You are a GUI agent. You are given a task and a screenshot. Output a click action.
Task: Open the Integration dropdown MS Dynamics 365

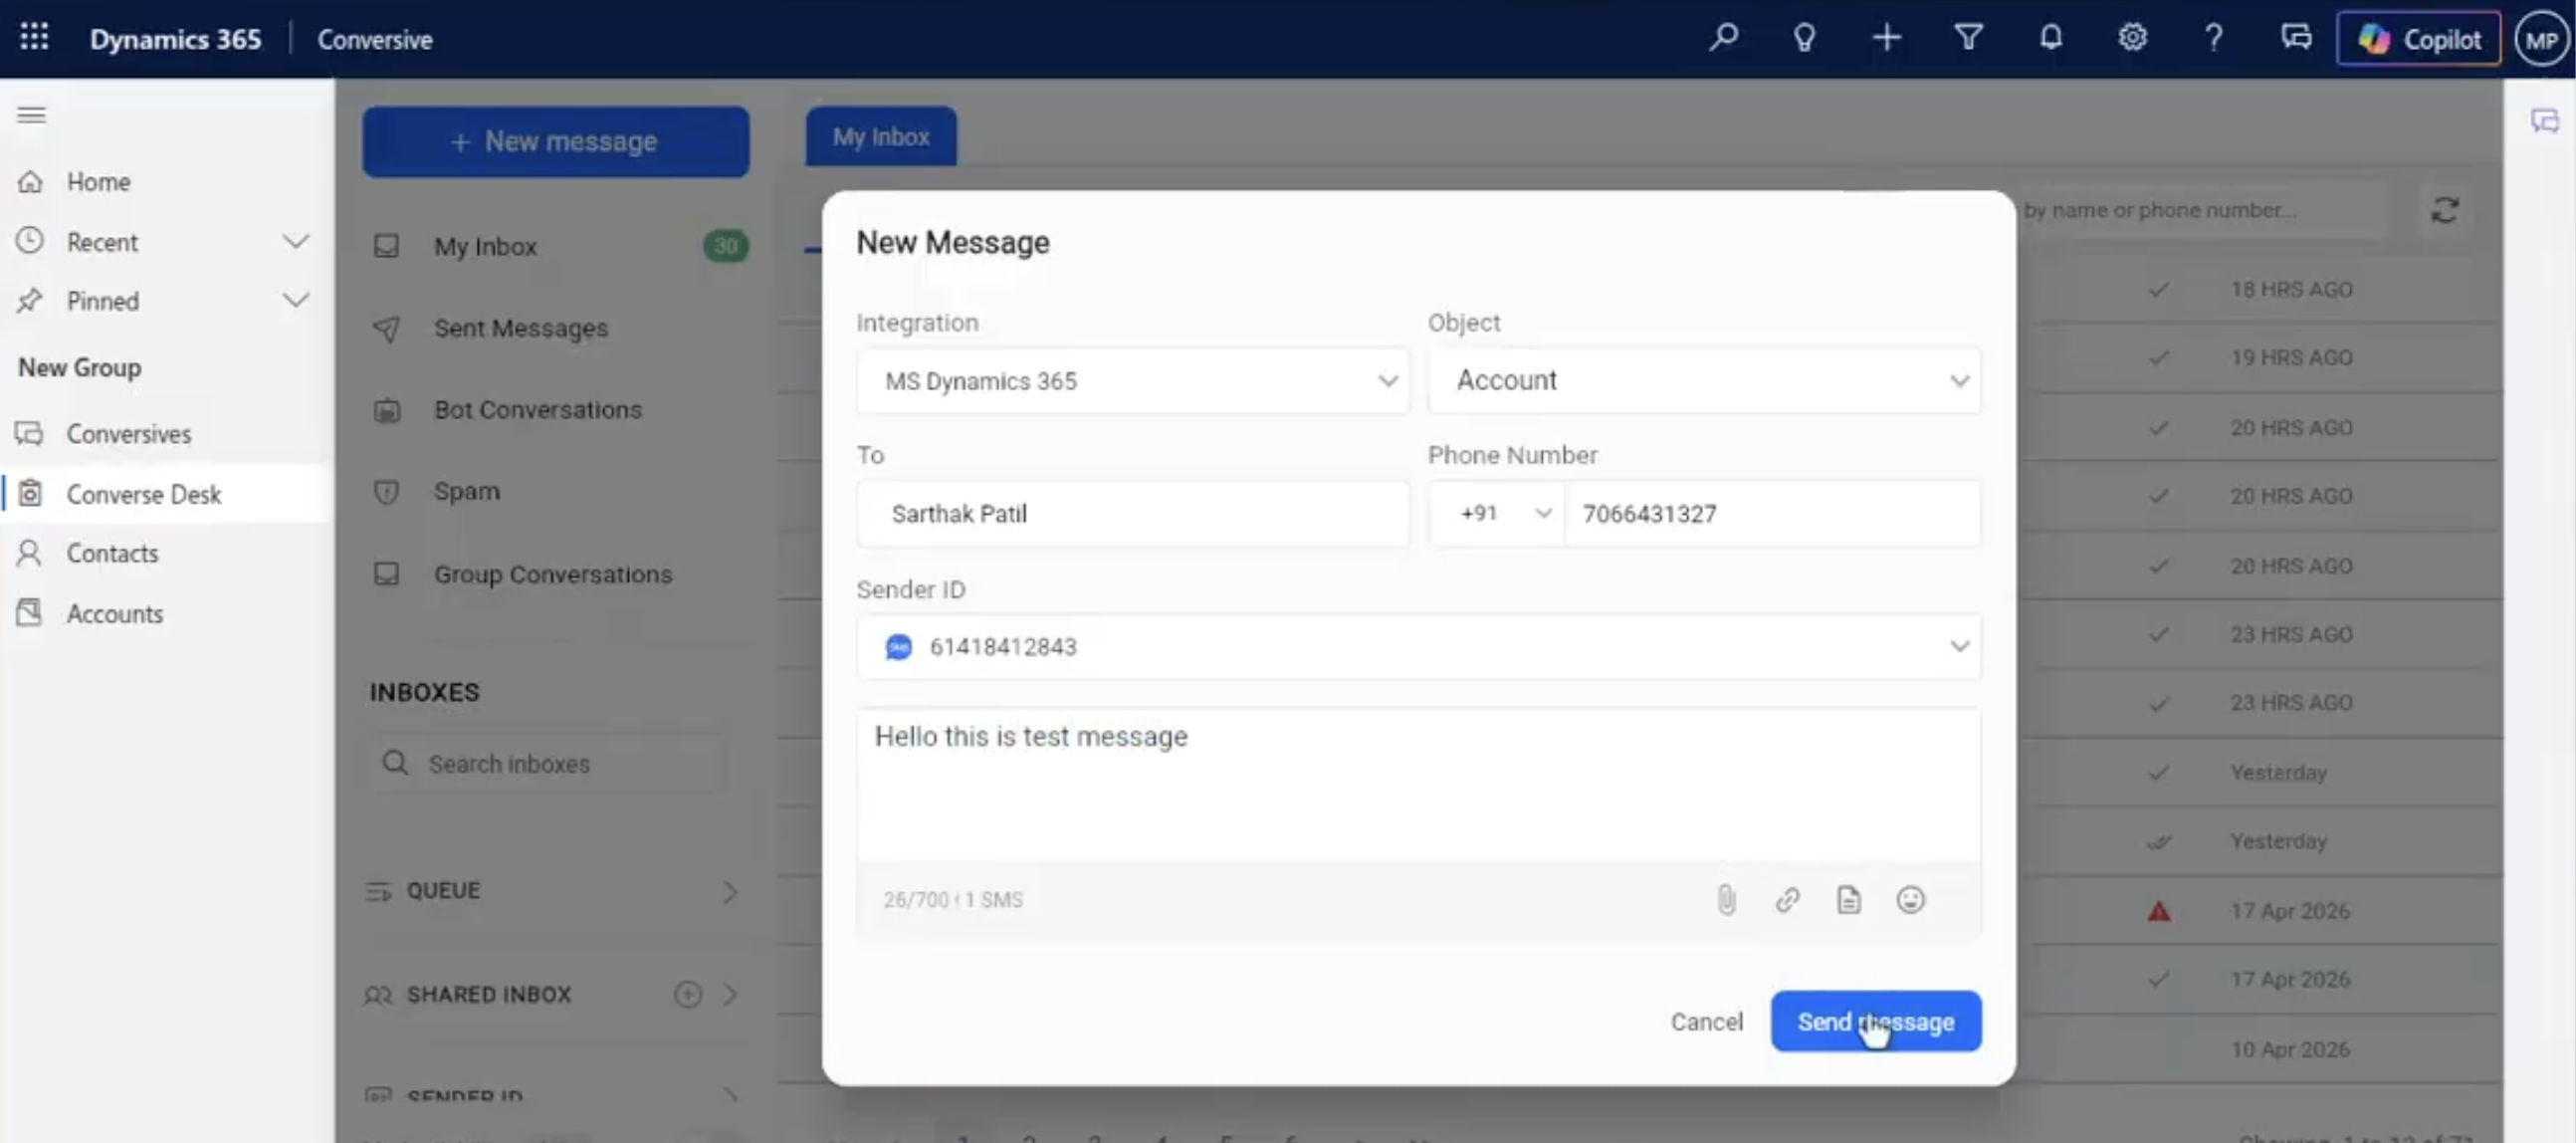coord(1132,381)
